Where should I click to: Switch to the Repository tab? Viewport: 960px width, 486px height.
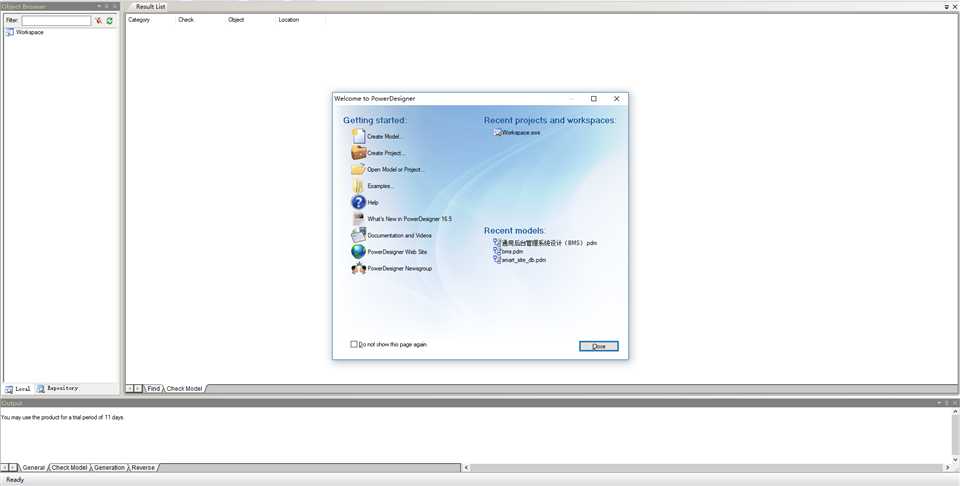(58, 388)
